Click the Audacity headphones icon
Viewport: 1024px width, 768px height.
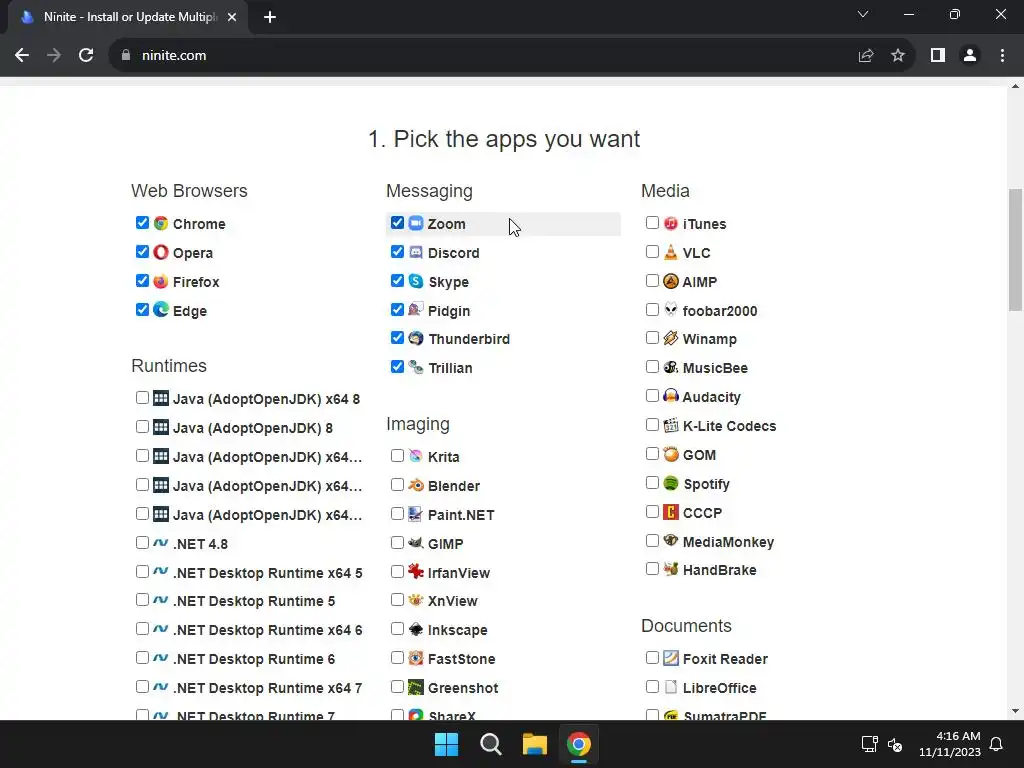pyautogui.click(x=671, y=396)
